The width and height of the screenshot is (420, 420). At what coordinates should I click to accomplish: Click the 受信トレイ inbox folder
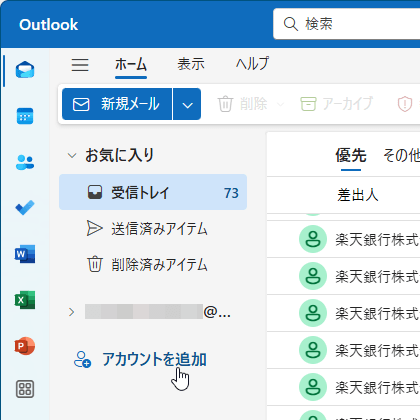point(153,192)
